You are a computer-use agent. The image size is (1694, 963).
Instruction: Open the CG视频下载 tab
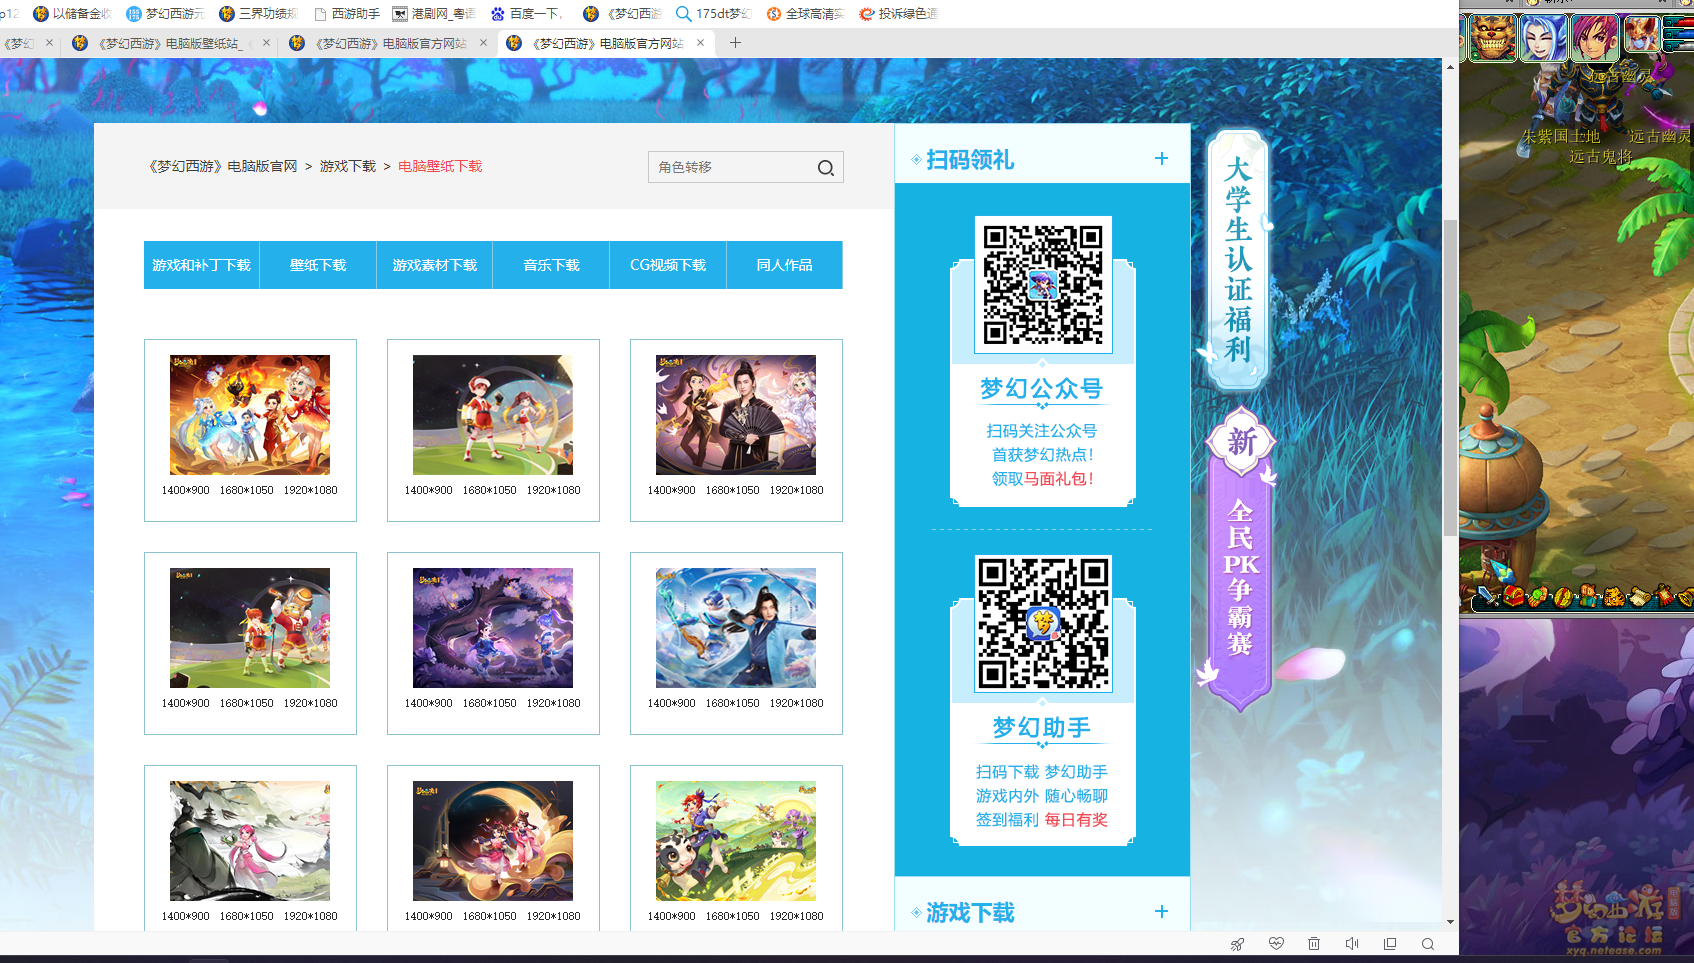click(x=668, y=265)
